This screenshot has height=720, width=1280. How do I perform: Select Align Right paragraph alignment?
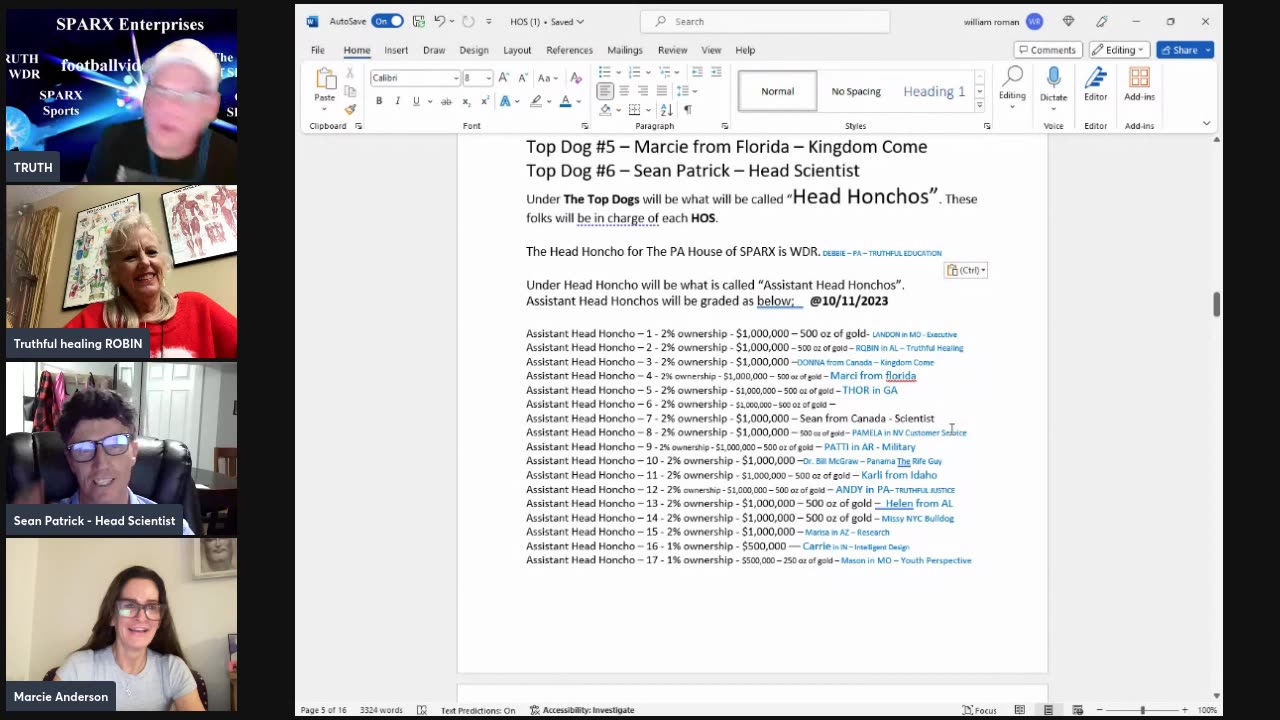pos(642,91)
